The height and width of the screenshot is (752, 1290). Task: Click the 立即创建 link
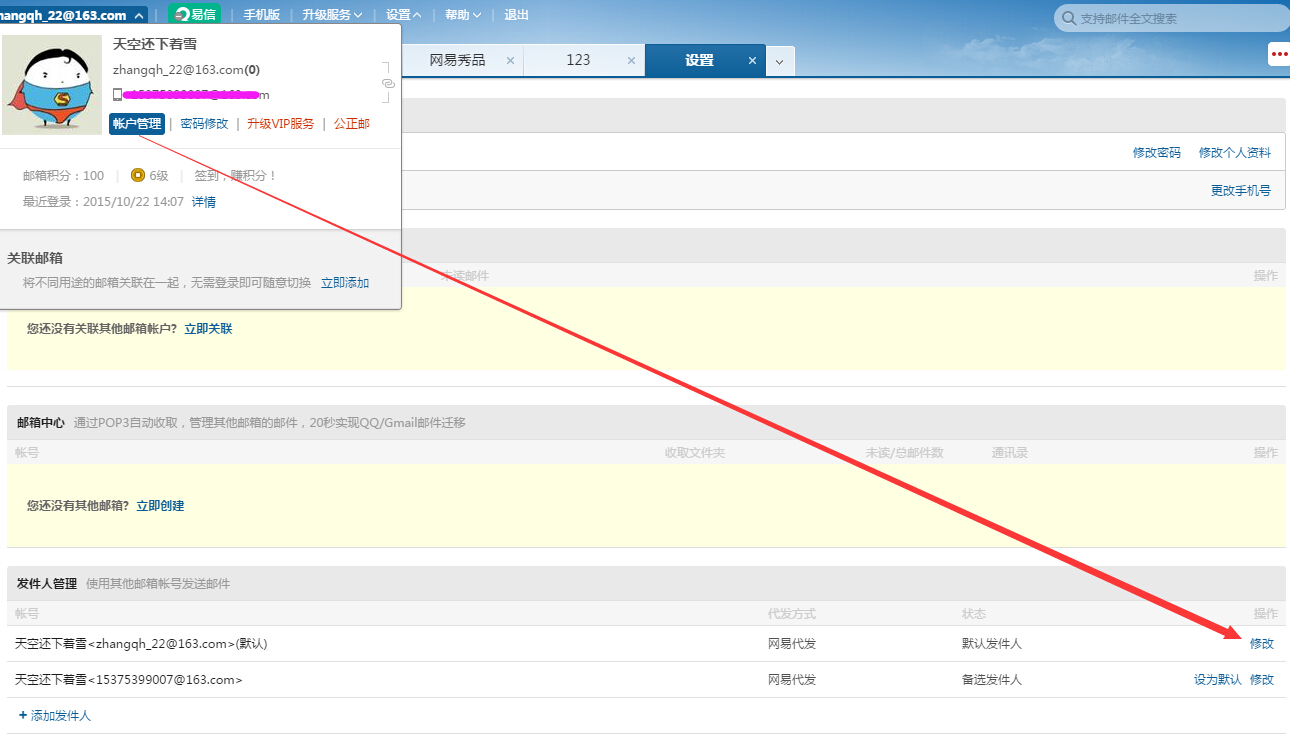point(160,506)
